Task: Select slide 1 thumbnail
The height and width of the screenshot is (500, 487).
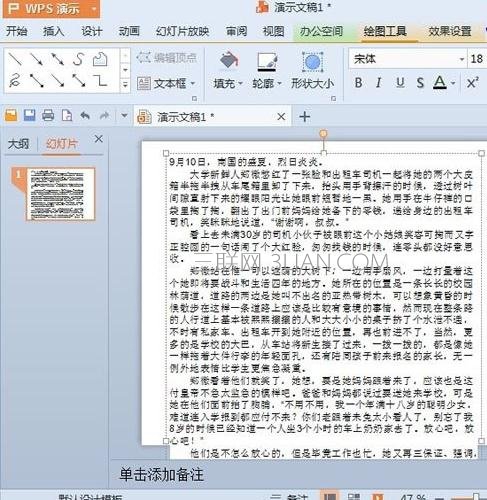Action: coord(60,194)
